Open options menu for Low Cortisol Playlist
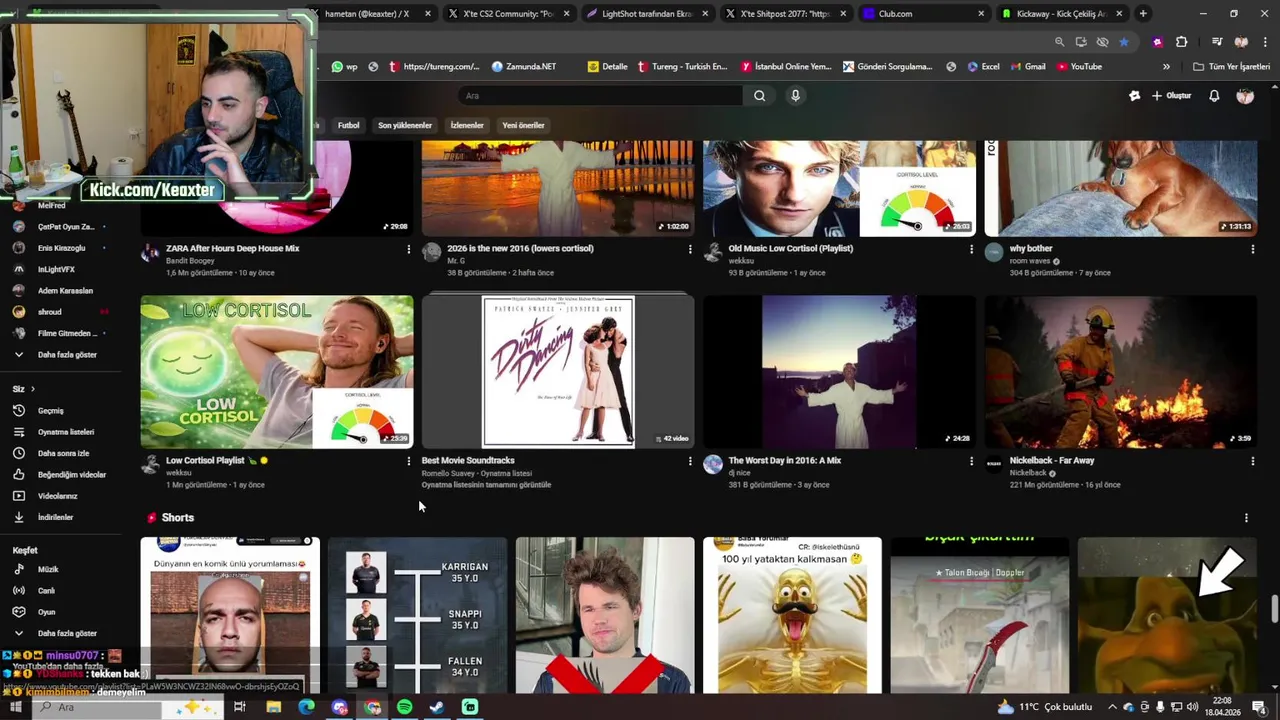 408,461
